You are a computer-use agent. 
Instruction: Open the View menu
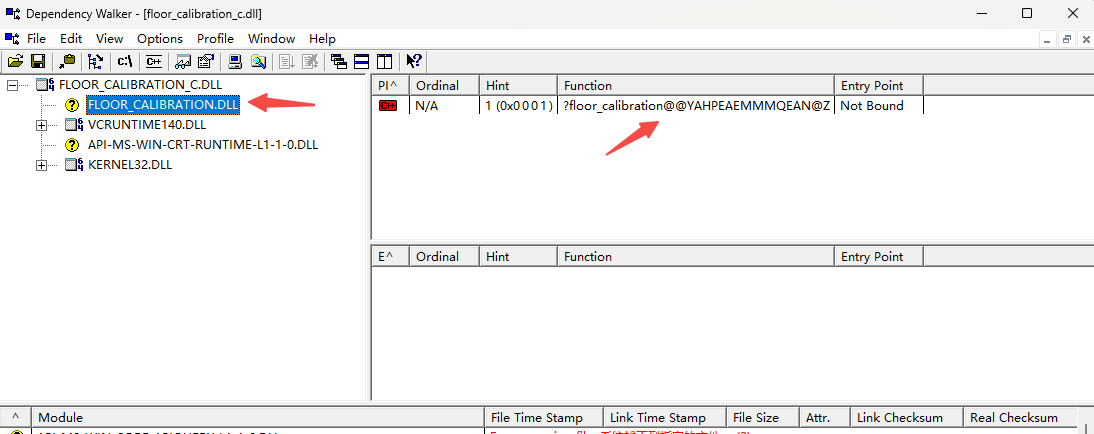tap(110, 38)
